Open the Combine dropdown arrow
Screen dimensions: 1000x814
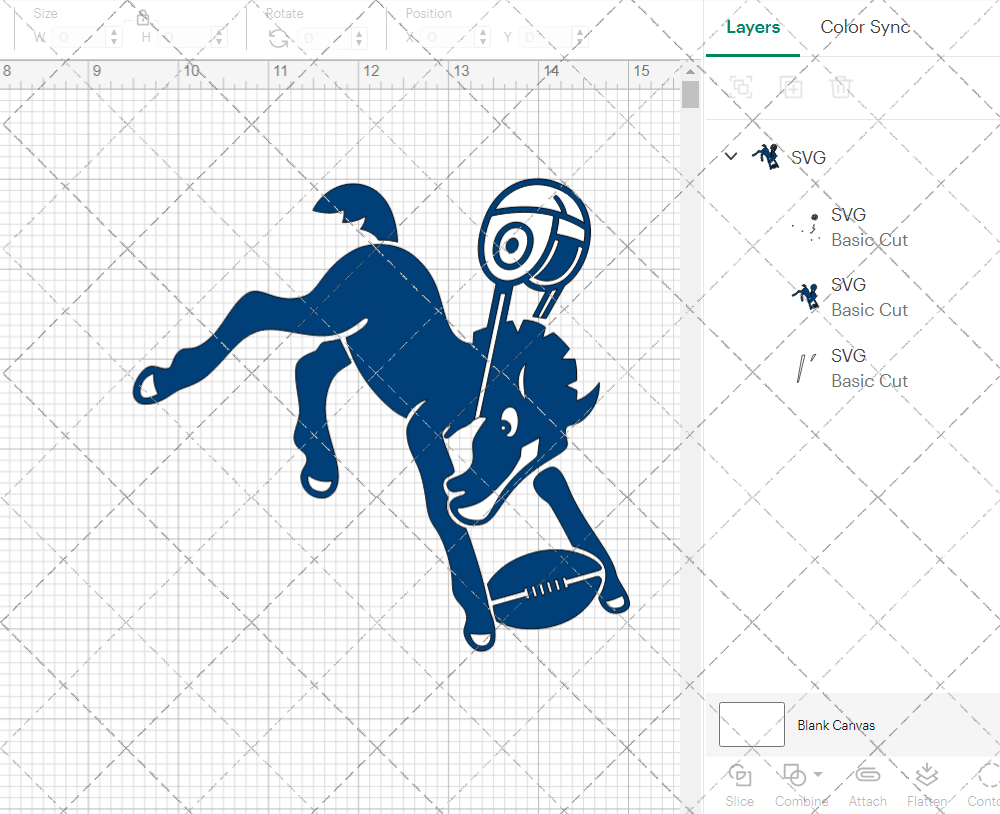pyautogui.click(x=818, y=774)
